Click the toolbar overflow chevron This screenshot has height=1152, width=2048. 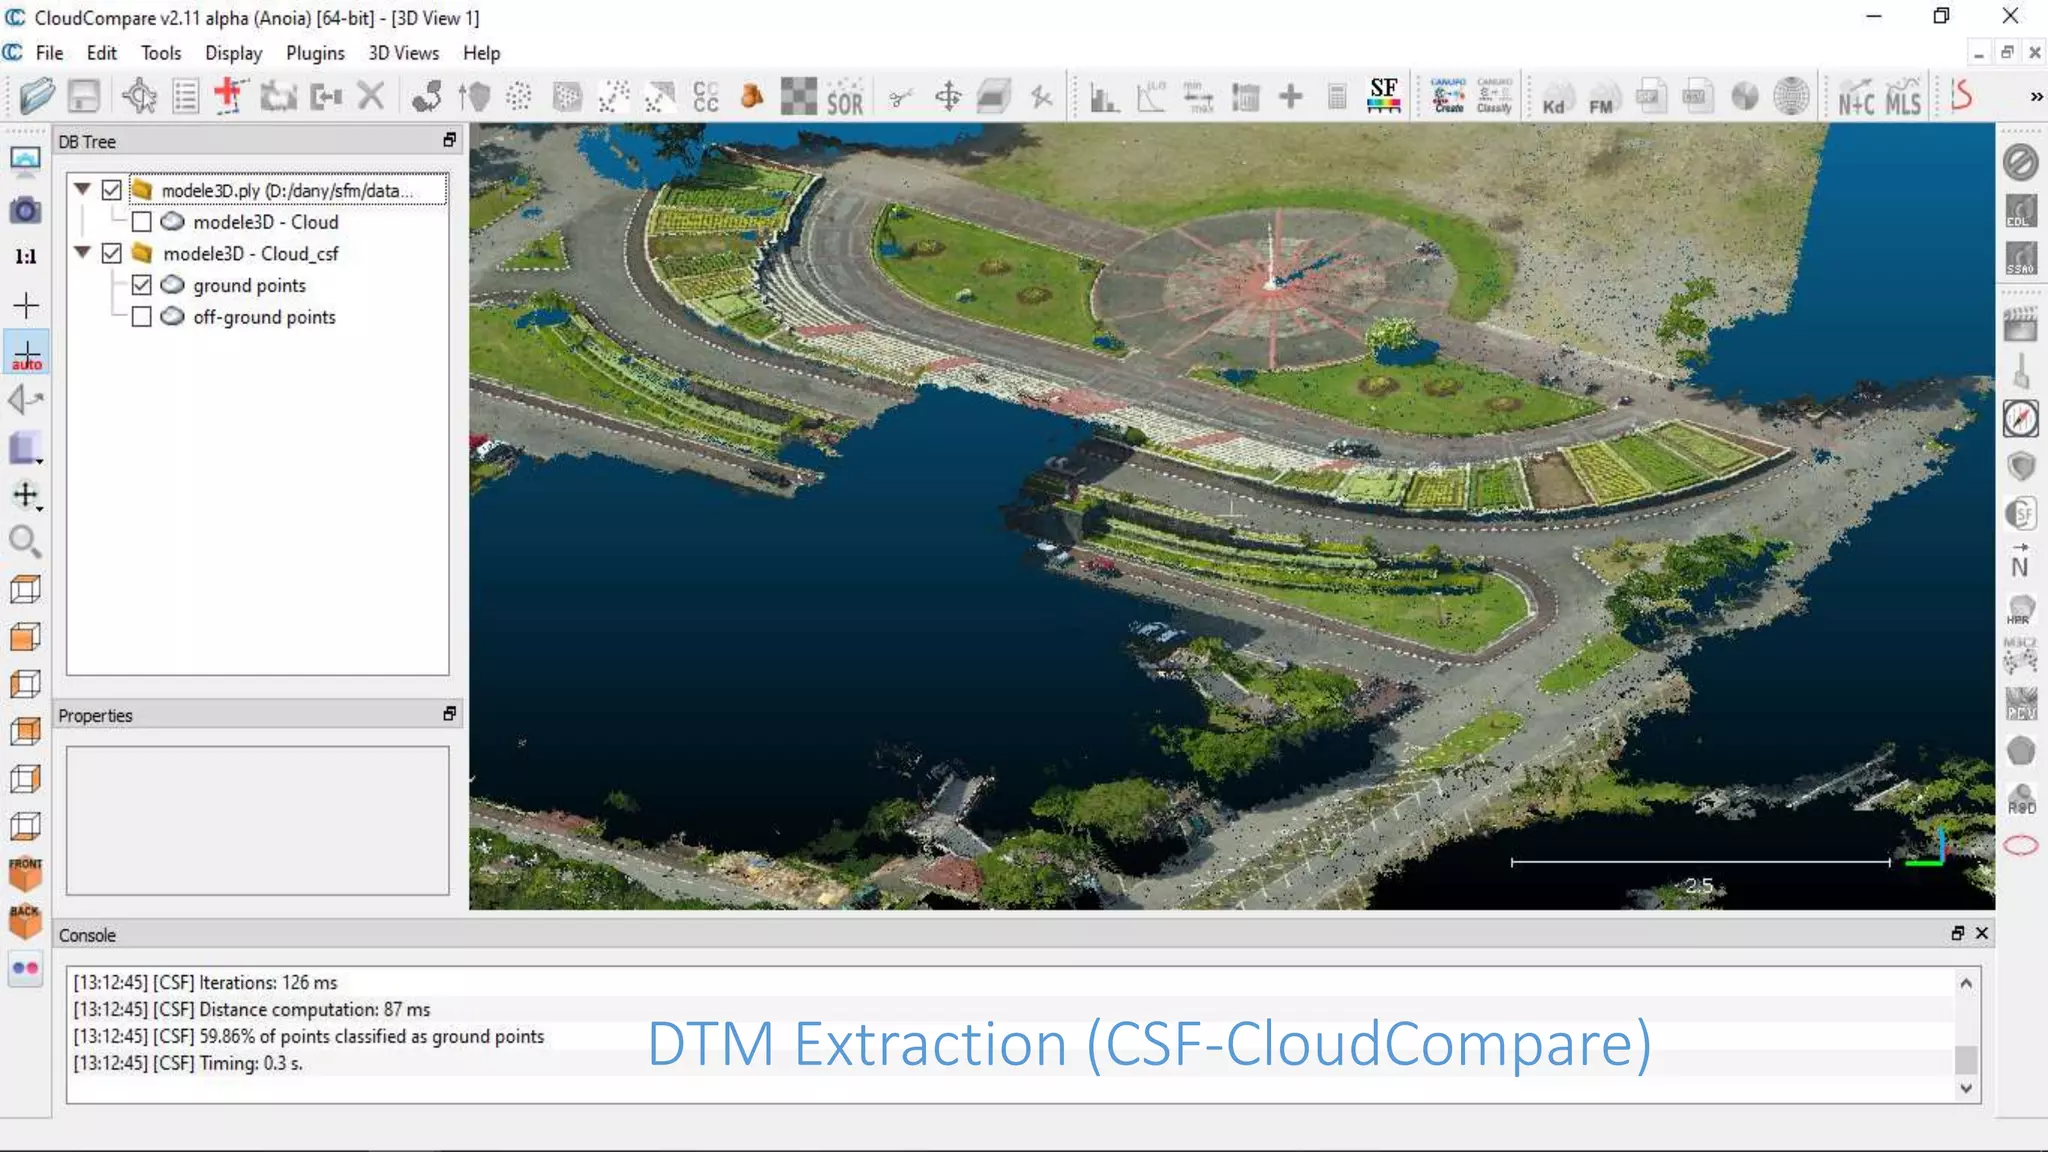2036,97
